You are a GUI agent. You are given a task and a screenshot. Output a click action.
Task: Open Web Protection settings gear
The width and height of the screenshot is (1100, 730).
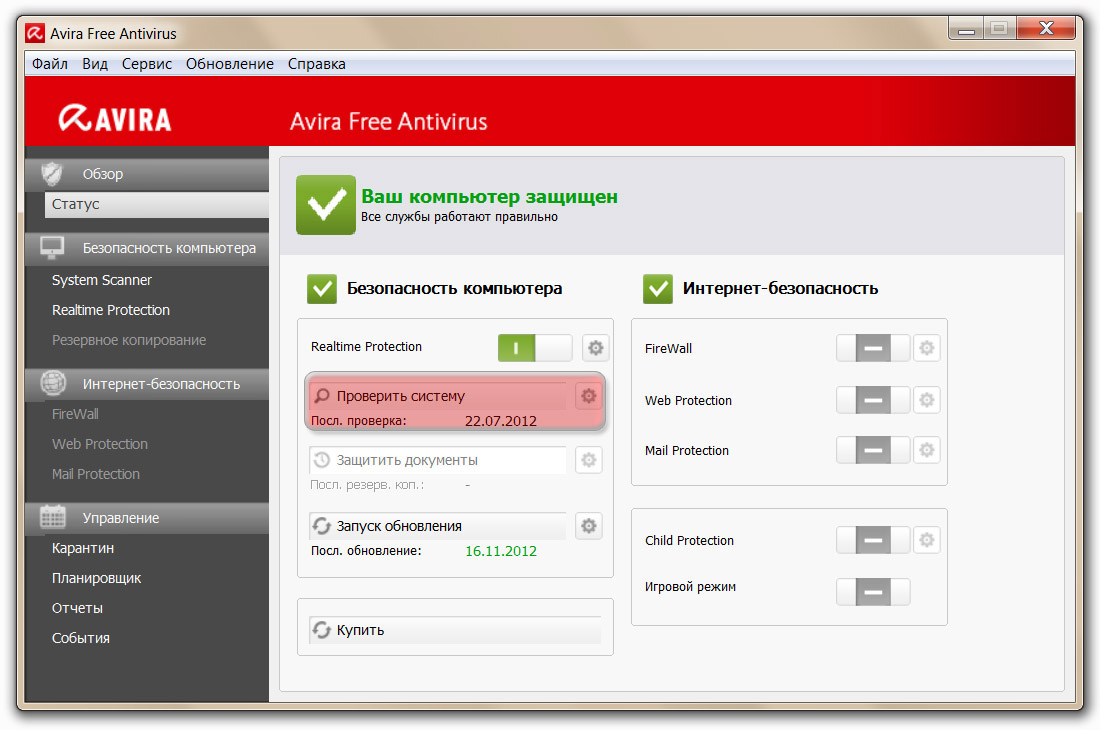coord(927,400)
